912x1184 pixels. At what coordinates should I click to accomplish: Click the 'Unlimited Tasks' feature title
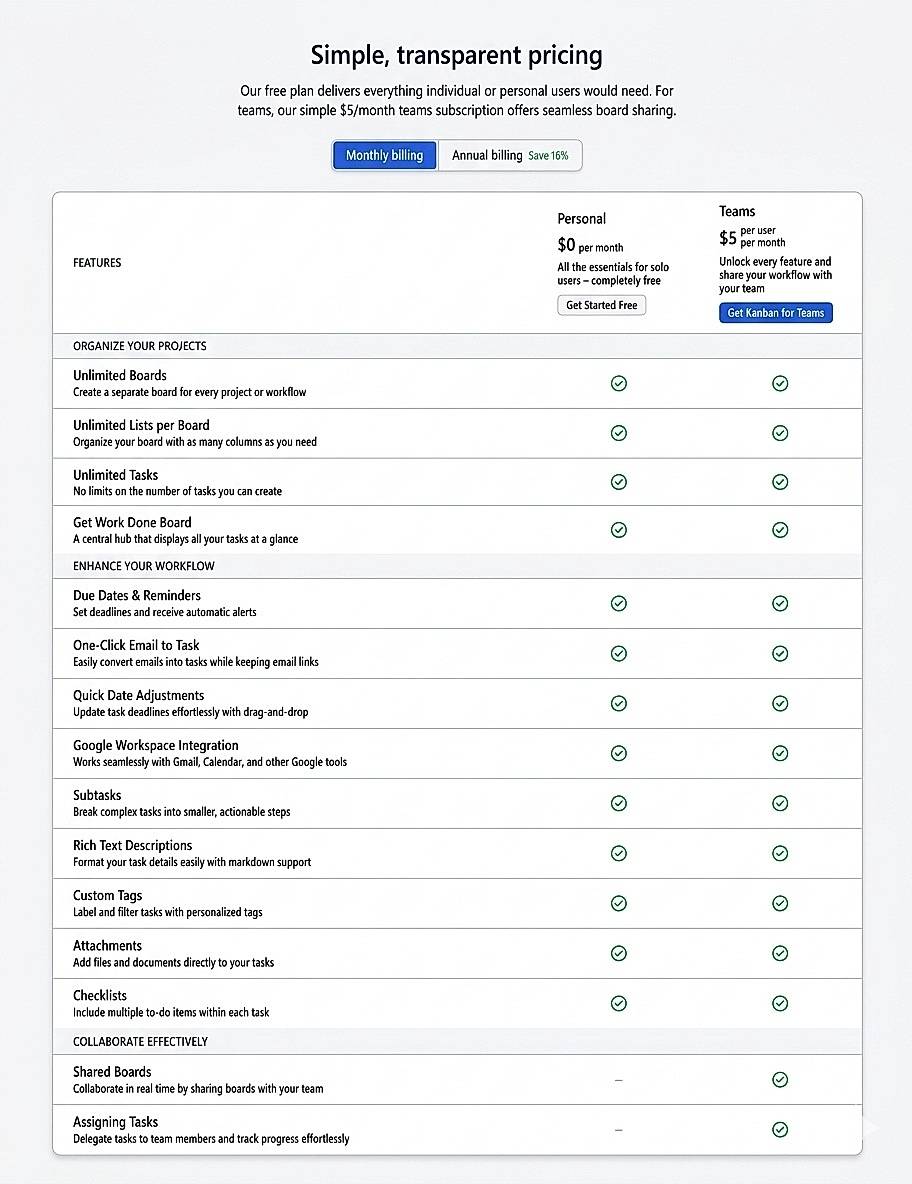[116, 475]
